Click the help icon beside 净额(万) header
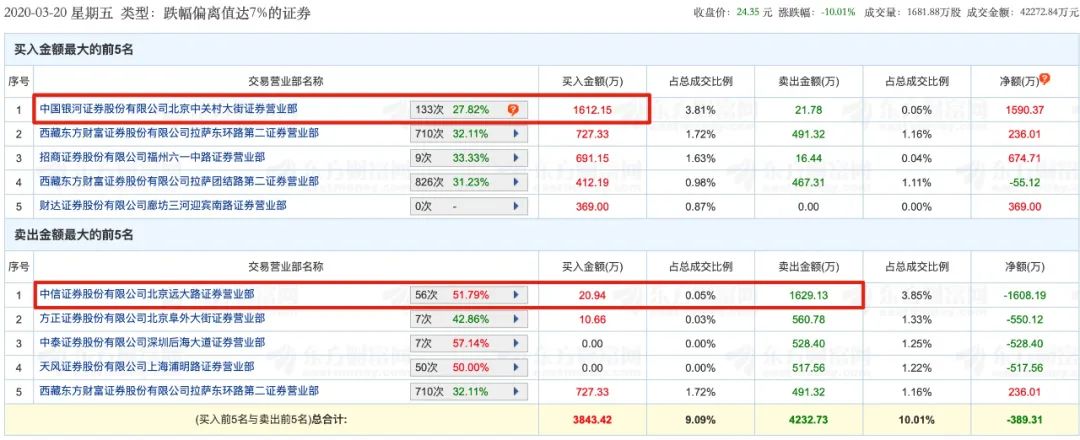Image resolution: width=1080 pixels, height=440 pixels. [1044, 80]
